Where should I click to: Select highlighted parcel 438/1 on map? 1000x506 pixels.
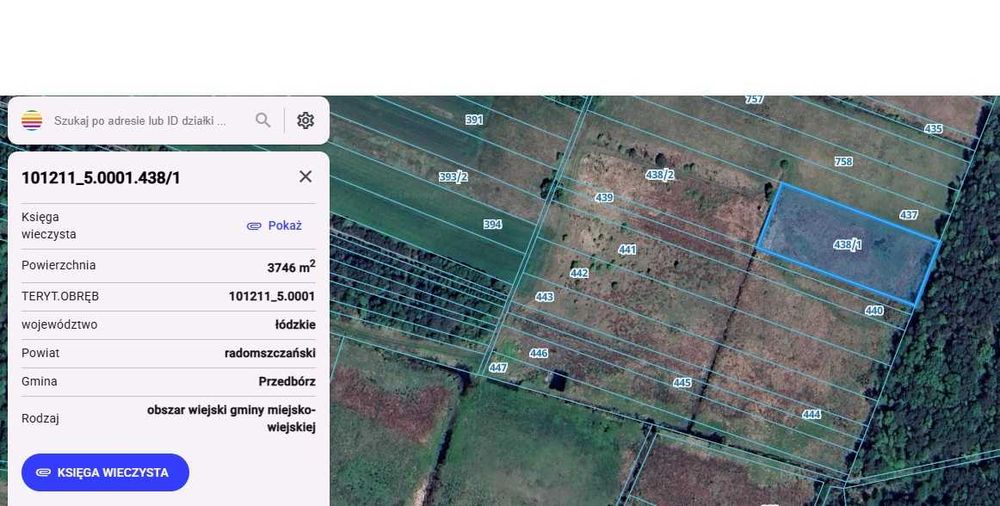point(848,244)
